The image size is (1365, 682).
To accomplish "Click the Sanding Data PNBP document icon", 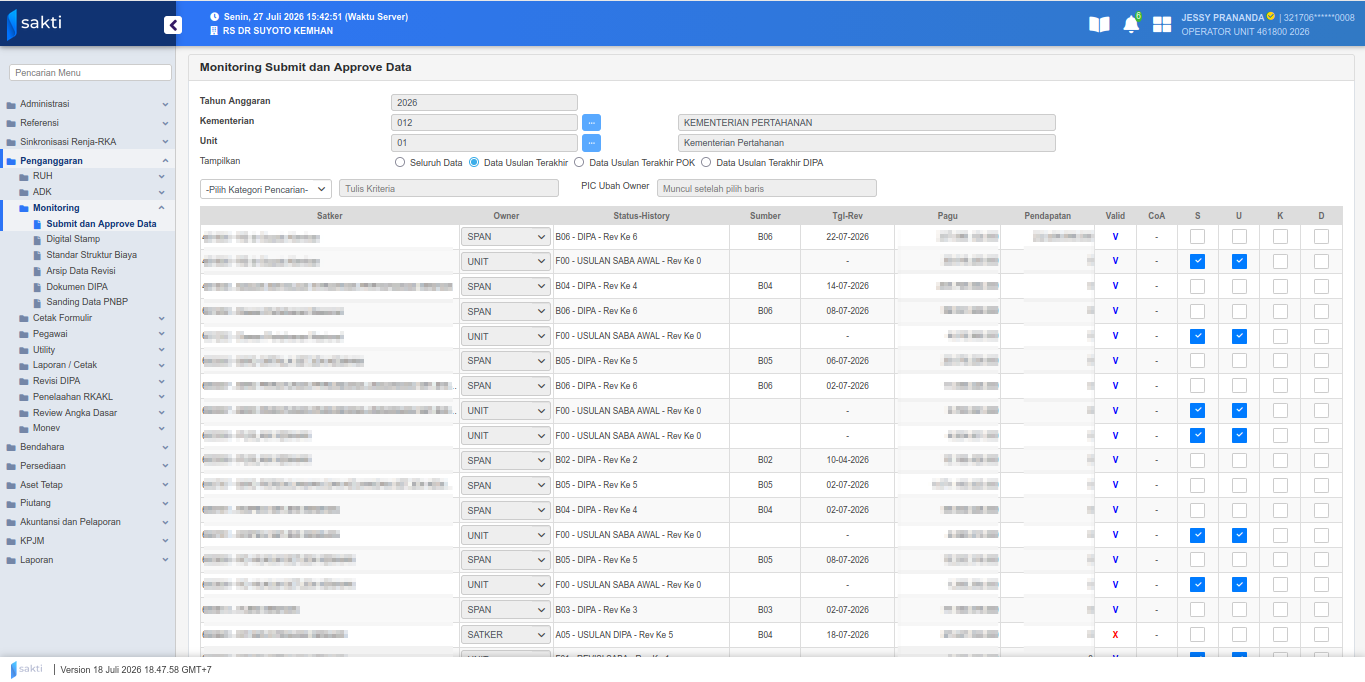I will [38, 302].
